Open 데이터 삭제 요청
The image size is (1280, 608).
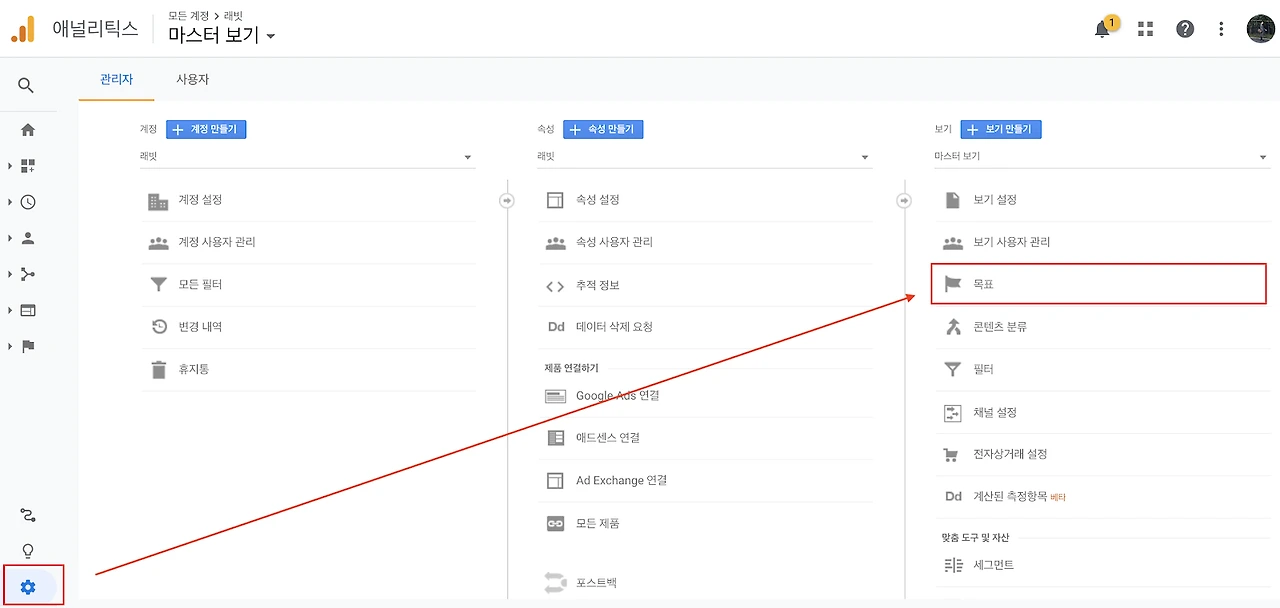click(x=705, y=327)
